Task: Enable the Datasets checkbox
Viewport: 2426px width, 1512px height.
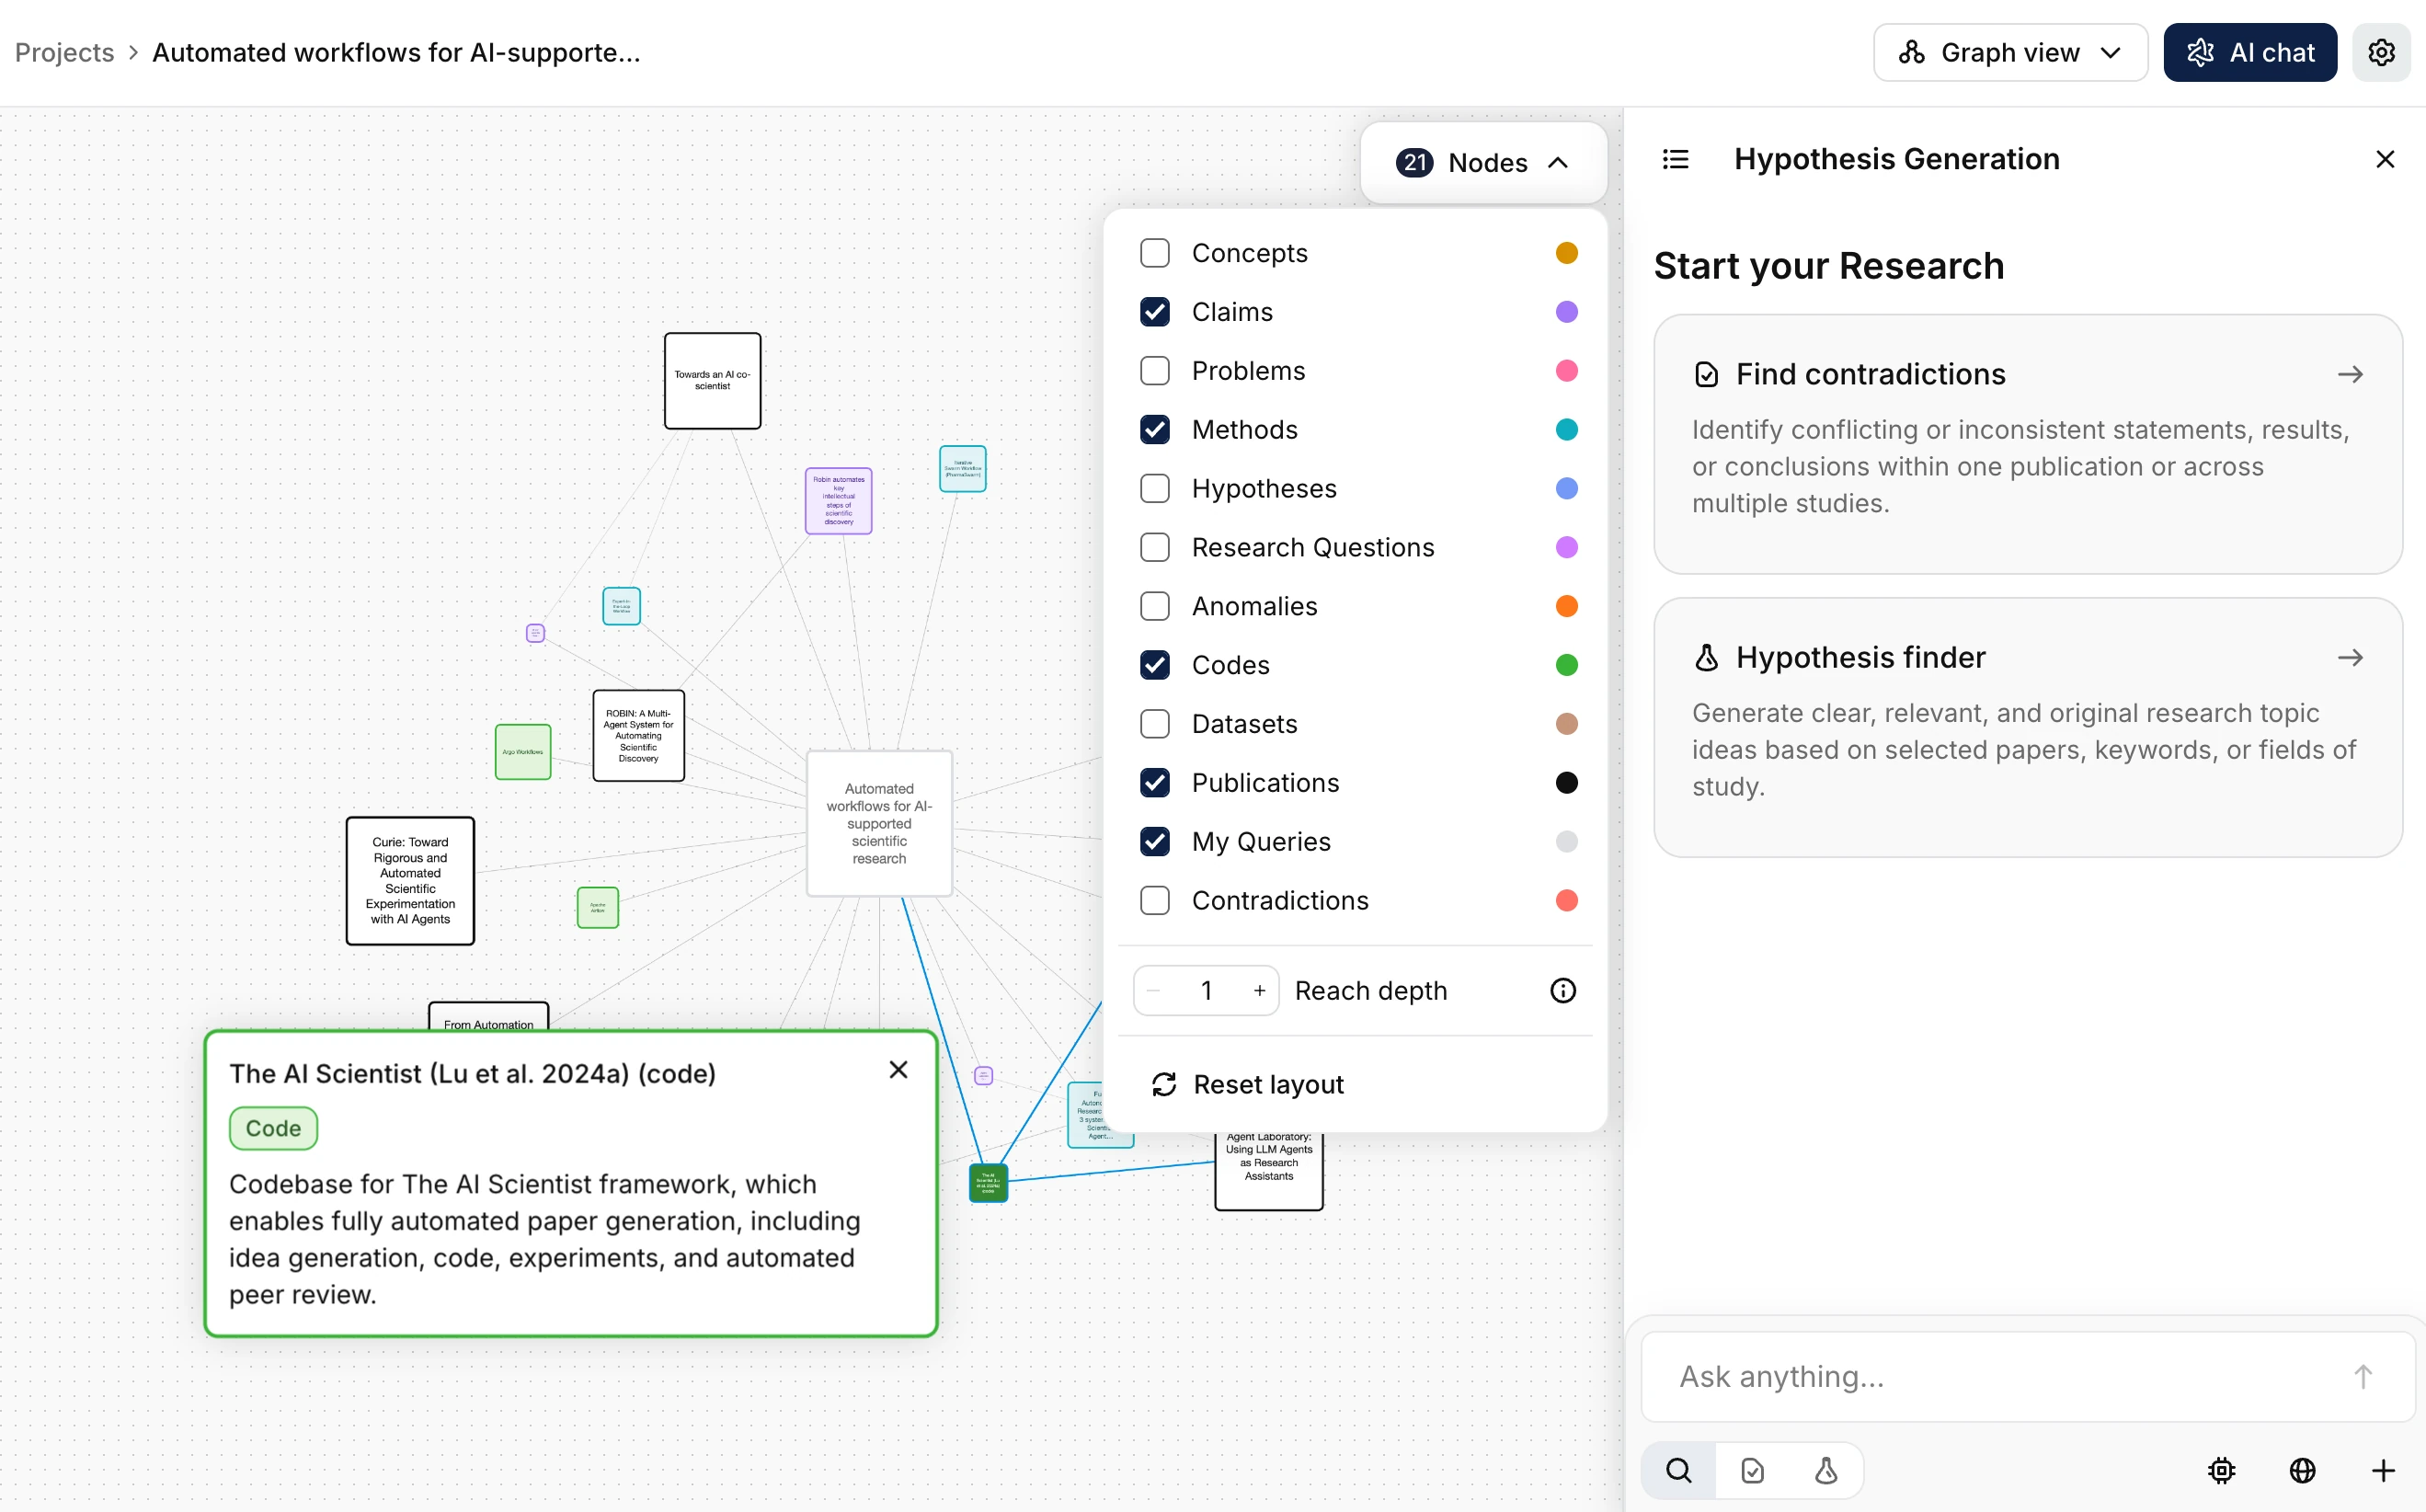Action: [x=1155, y=724]
